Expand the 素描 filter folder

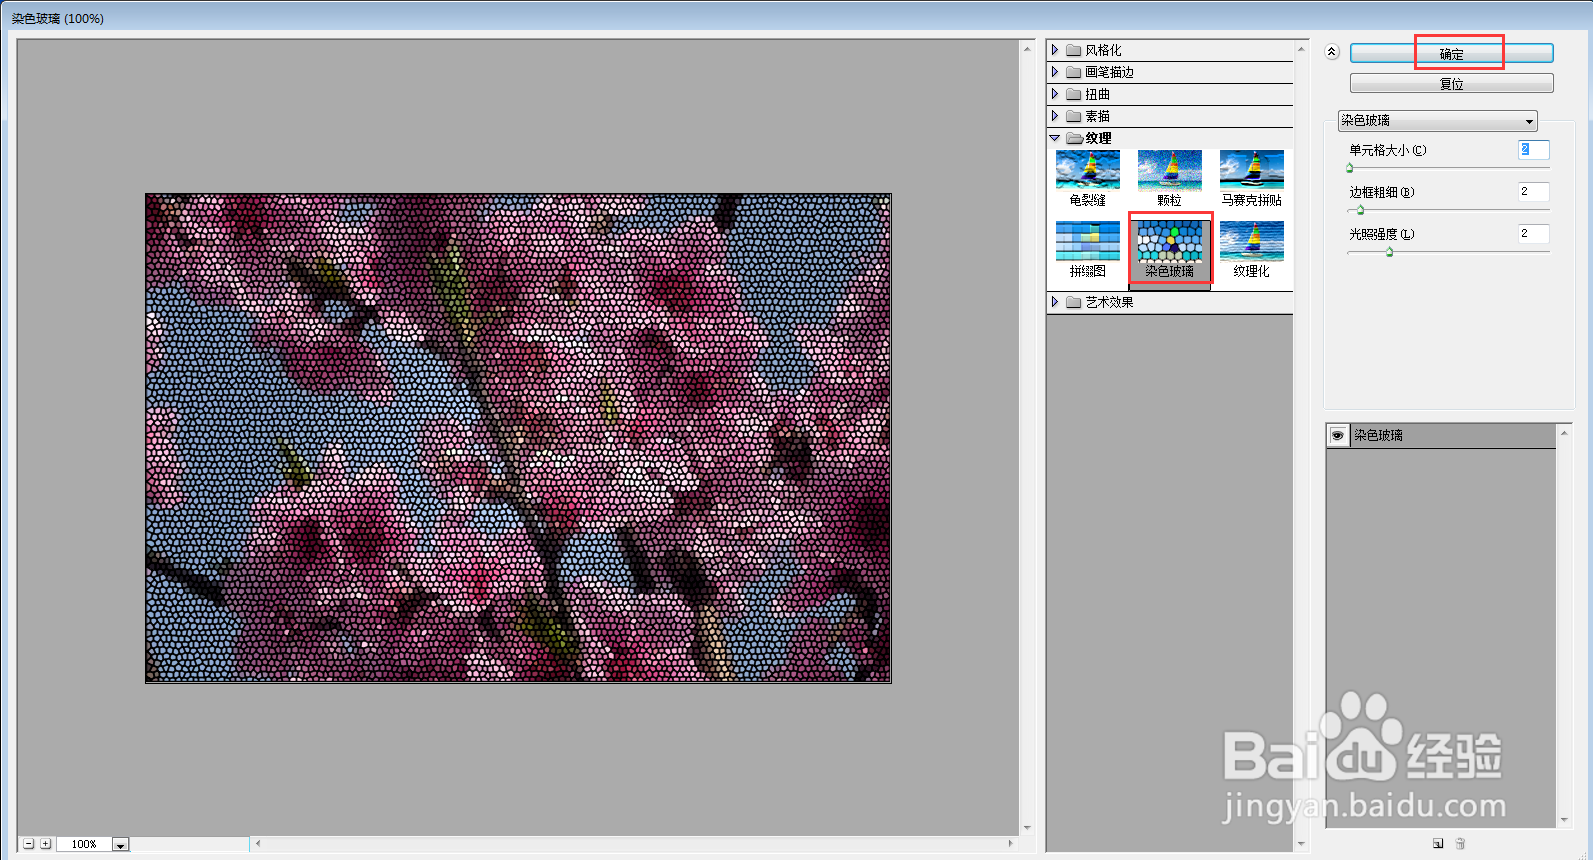[1055, 116]
